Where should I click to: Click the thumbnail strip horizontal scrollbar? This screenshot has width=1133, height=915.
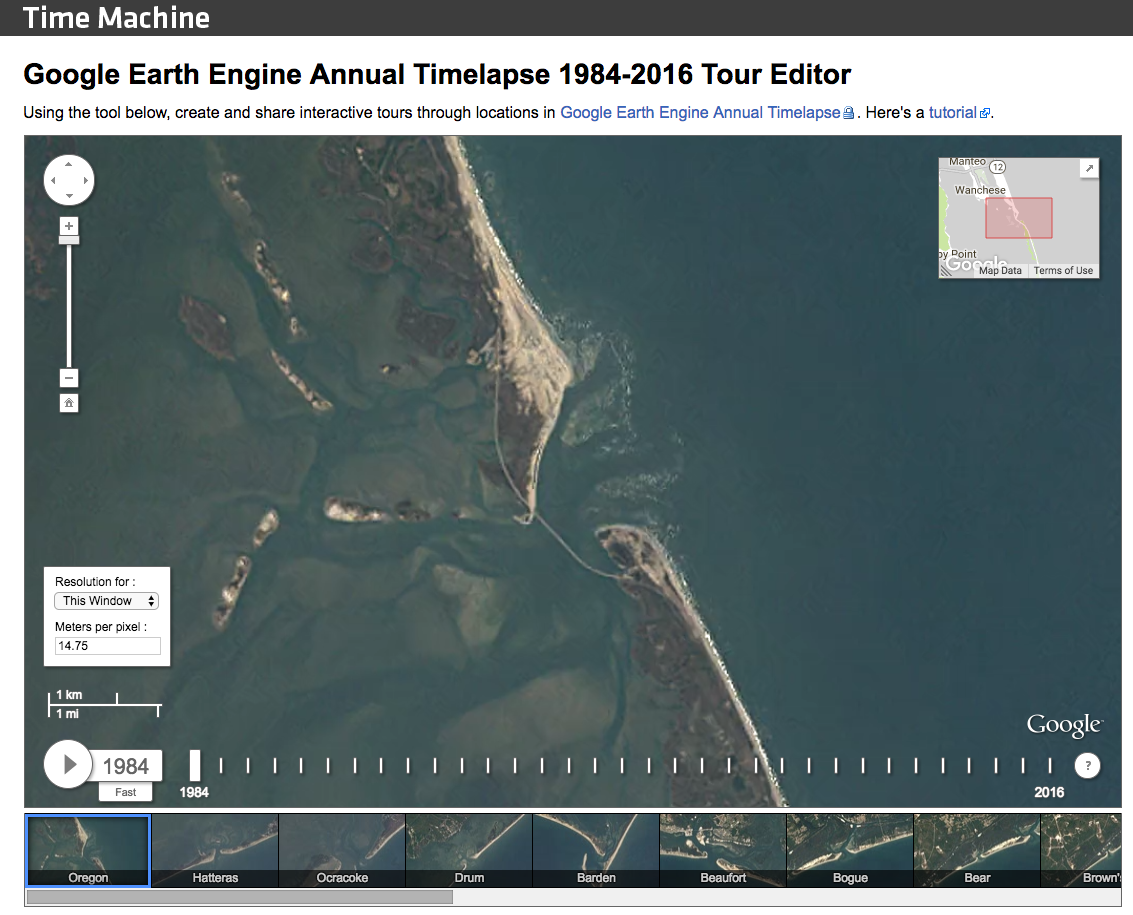(239, 897)
